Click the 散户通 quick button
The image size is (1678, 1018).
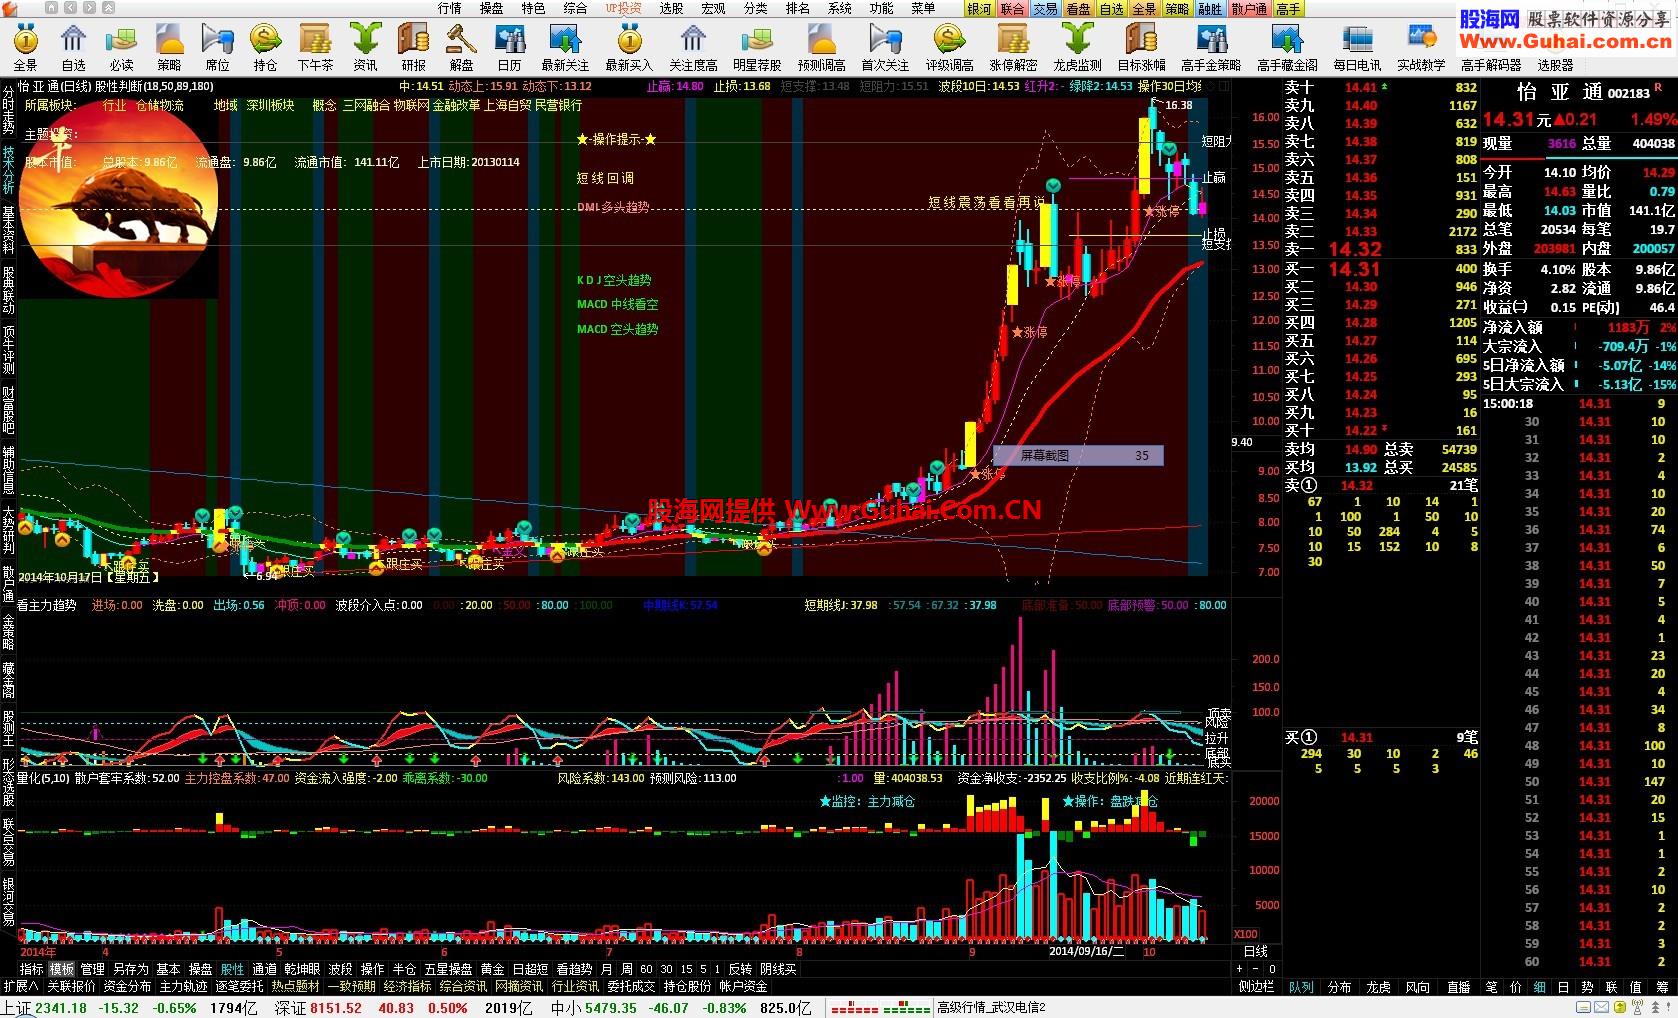click(1249, 9)
